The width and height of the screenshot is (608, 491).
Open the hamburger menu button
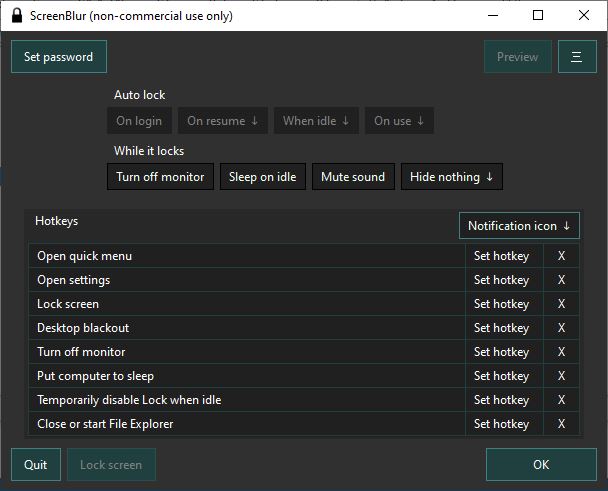[577, 57]
